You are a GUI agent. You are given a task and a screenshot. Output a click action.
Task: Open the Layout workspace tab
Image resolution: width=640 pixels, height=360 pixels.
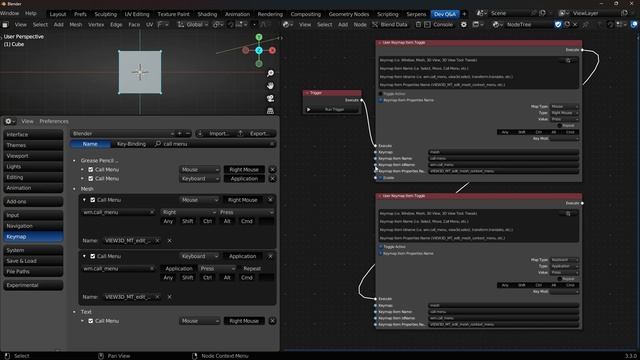[58, 14]
